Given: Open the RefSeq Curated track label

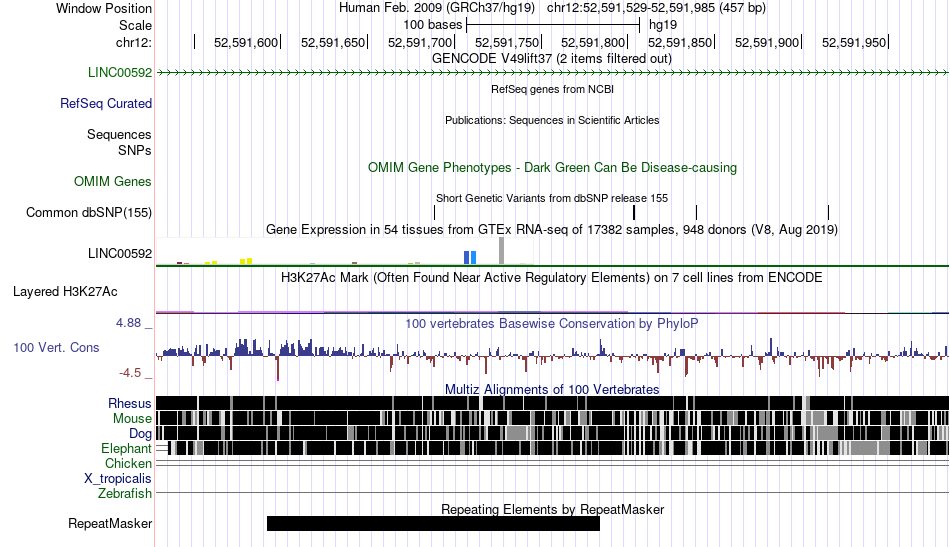Looking at the screenshot, I should coord(106,104).
